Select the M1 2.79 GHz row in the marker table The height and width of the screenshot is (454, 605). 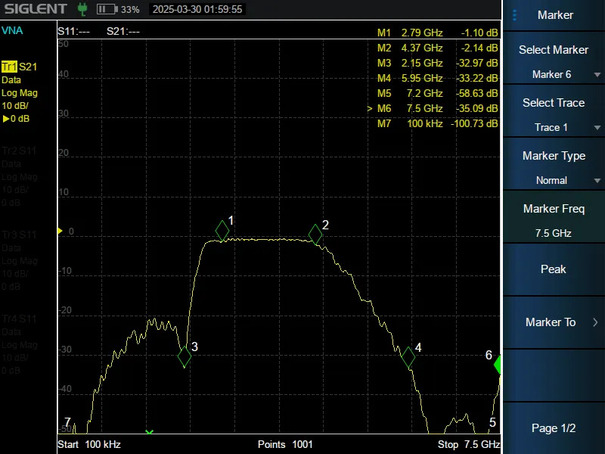coord(438,33)
